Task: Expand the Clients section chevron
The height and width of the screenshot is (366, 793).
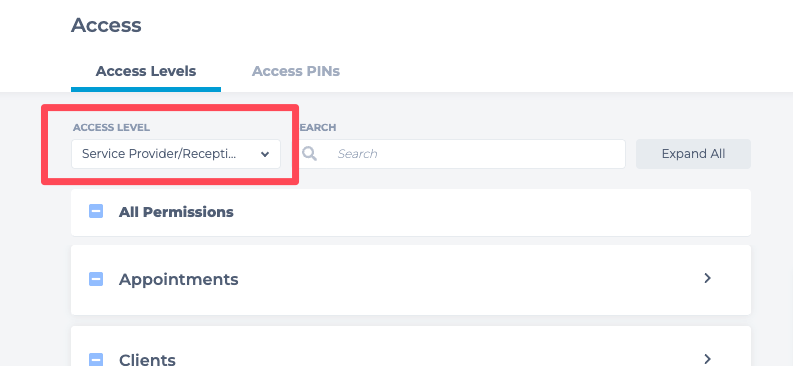Action: [708, 359]
